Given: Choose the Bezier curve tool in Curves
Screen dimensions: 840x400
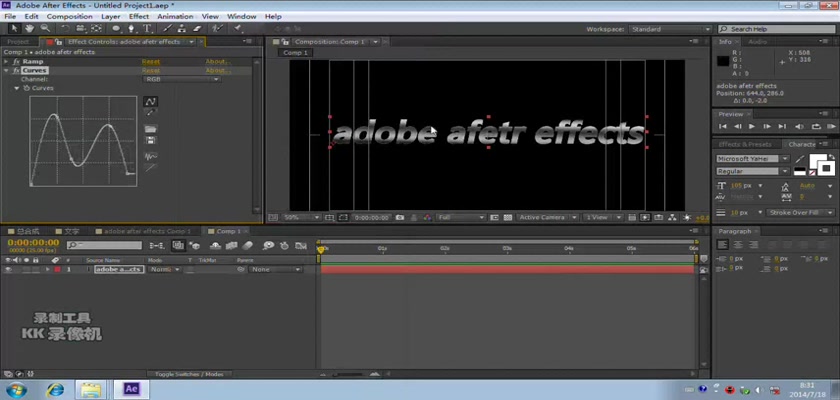Looking at the screenshot, I should [151, 101].
